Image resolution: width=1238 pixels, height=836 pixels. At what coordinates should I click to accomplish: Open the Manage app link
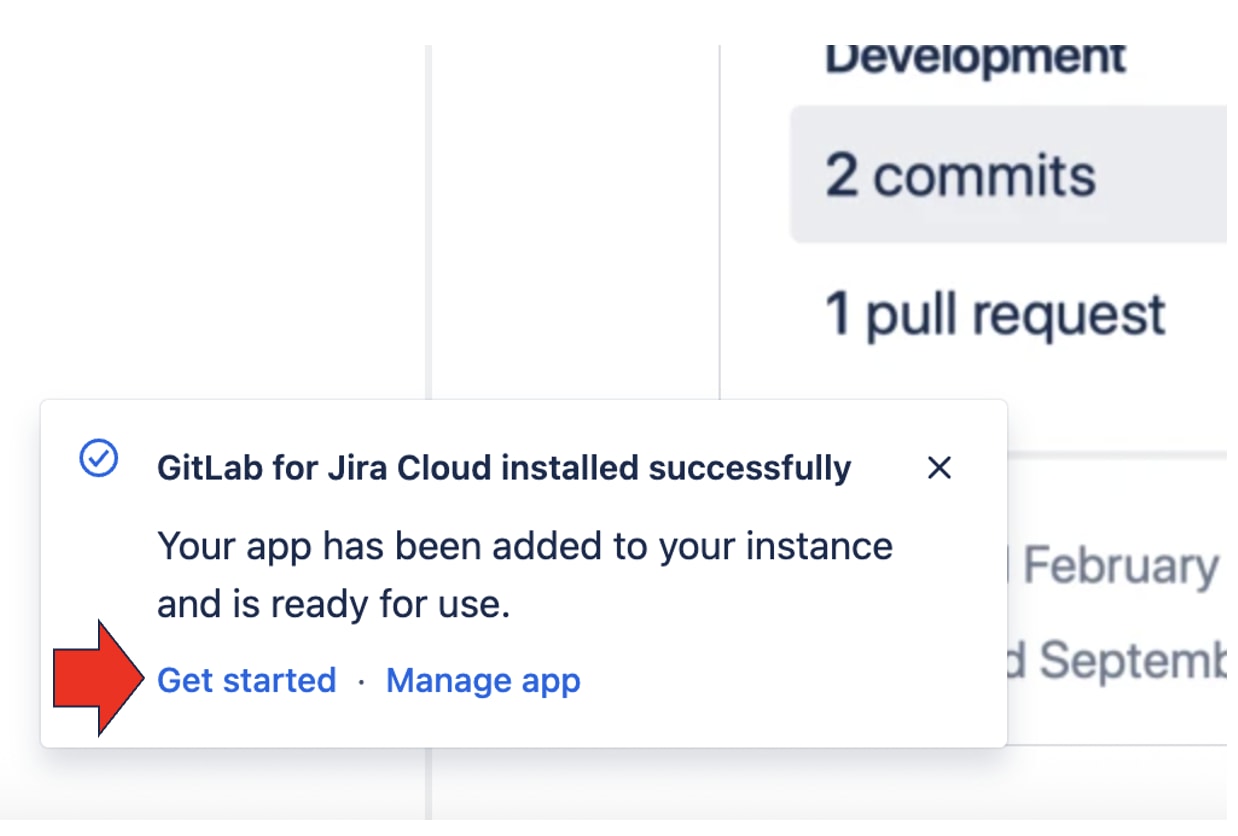(483, 681)
